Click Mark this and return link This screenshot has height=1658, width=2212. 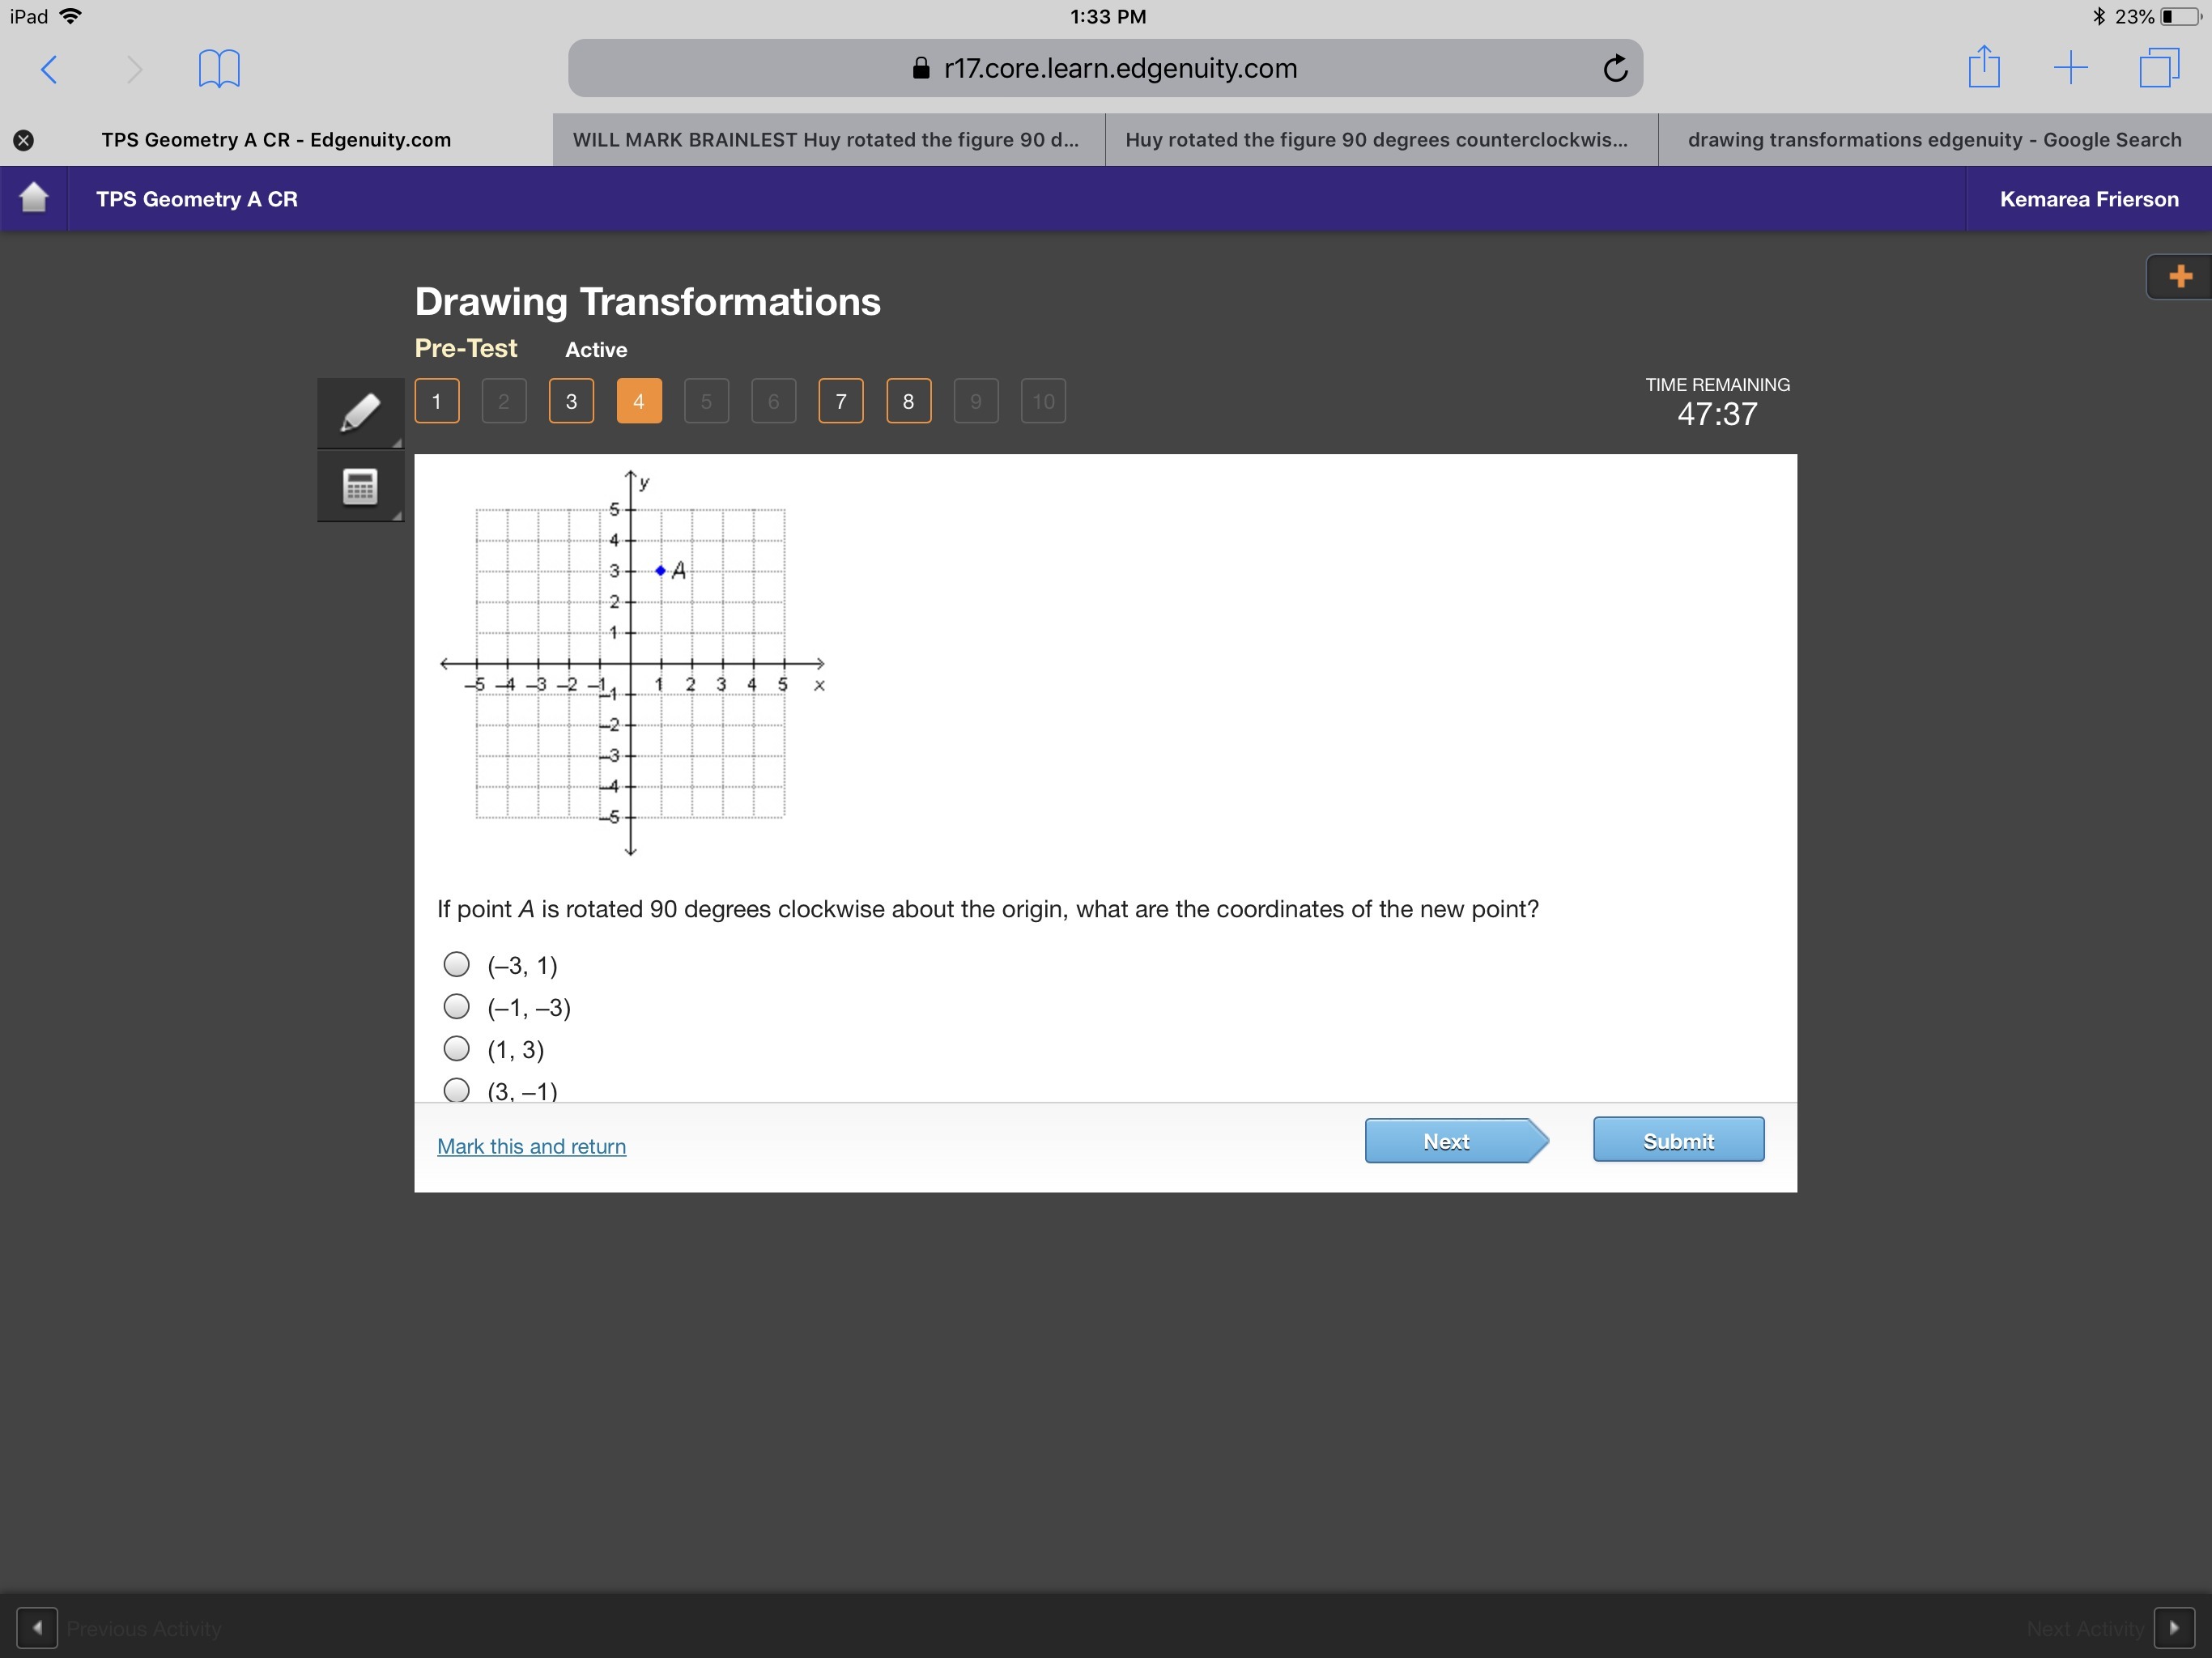point(531,1146)
